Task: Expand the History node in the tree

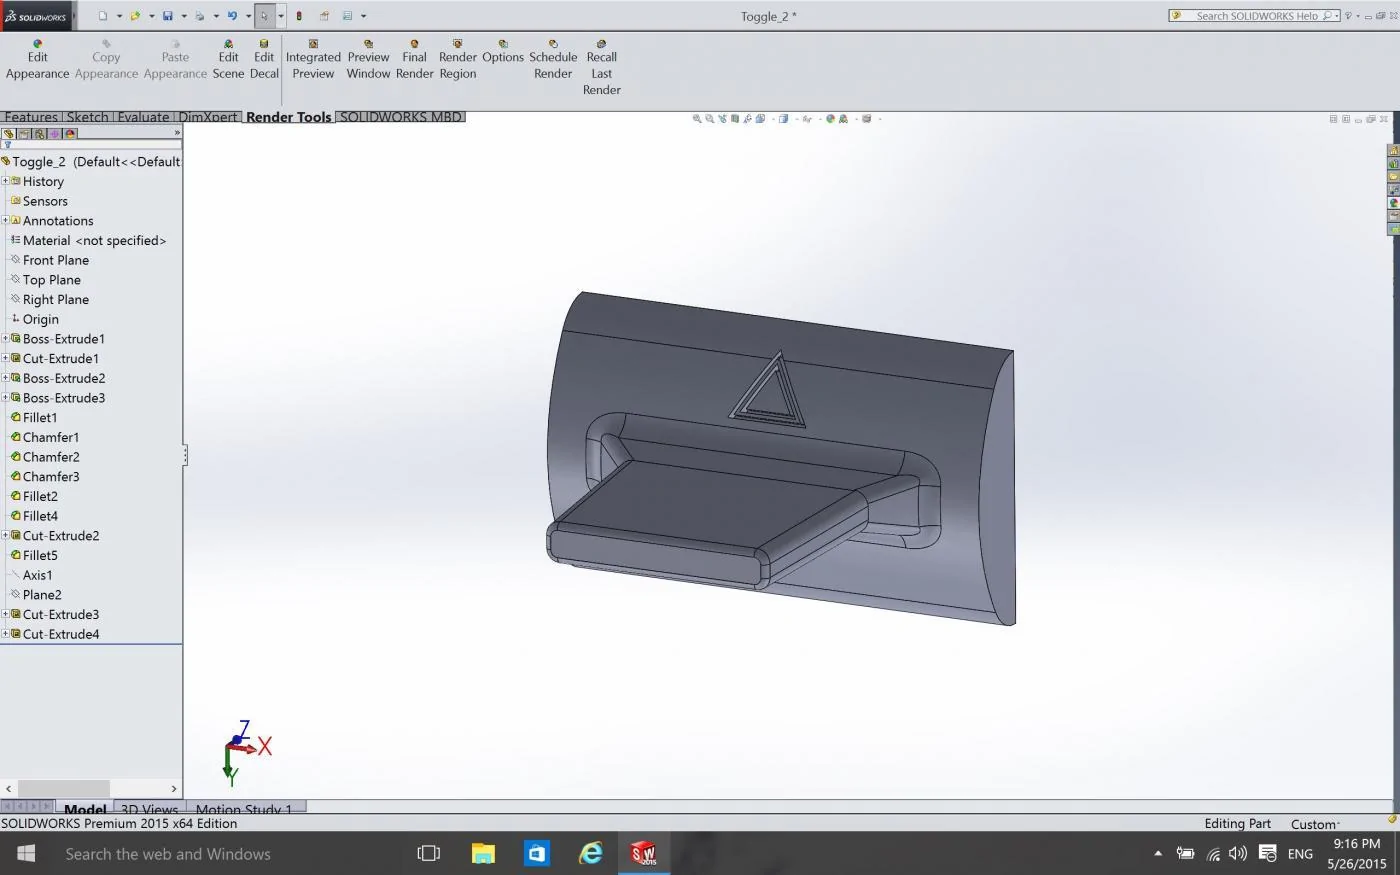Action: [5, 181]
